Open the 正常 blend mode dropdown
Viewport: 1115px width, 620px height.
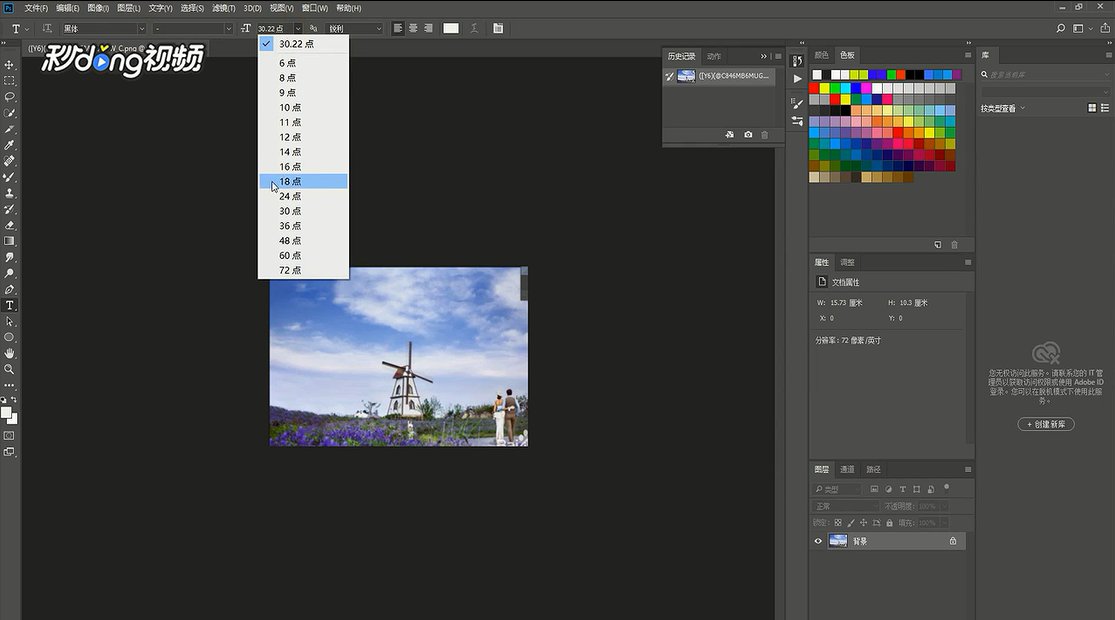pos(845,506)
